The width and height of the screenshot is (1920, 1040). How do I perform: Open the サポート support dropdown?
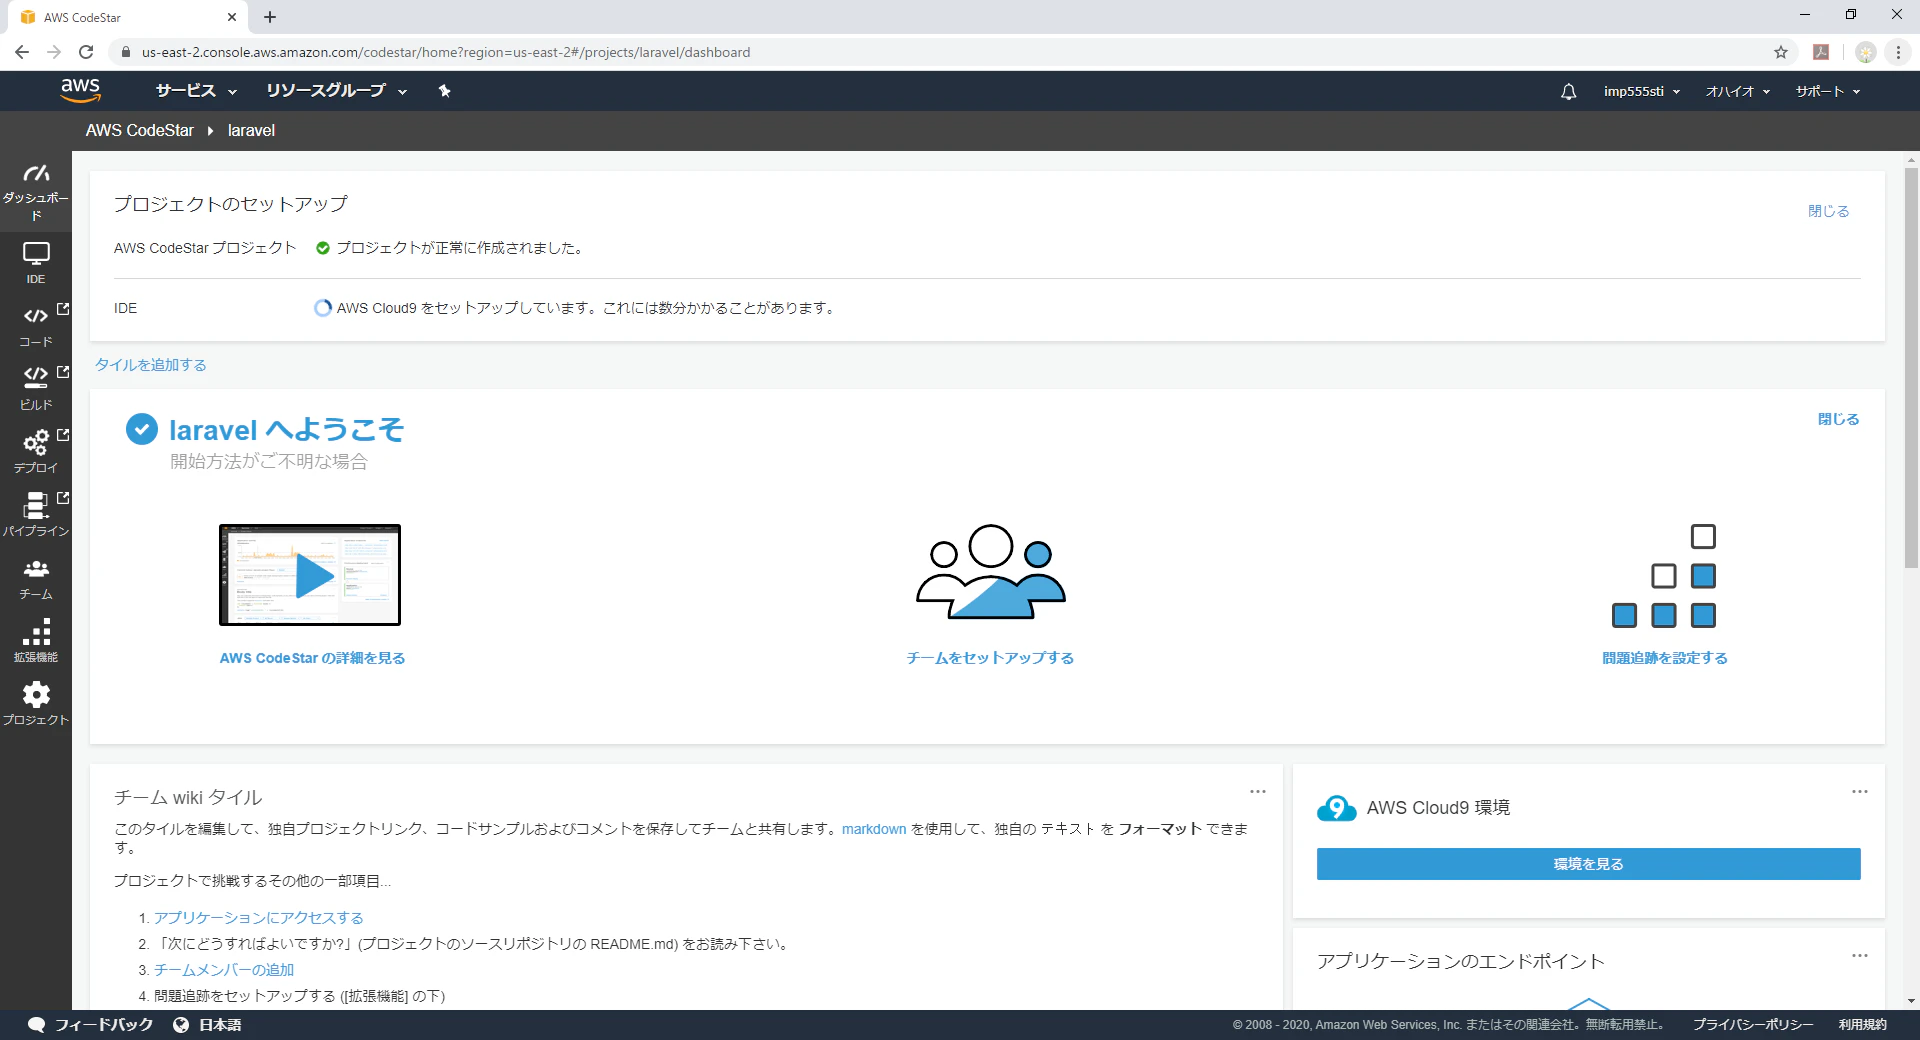pos(1828,91)
